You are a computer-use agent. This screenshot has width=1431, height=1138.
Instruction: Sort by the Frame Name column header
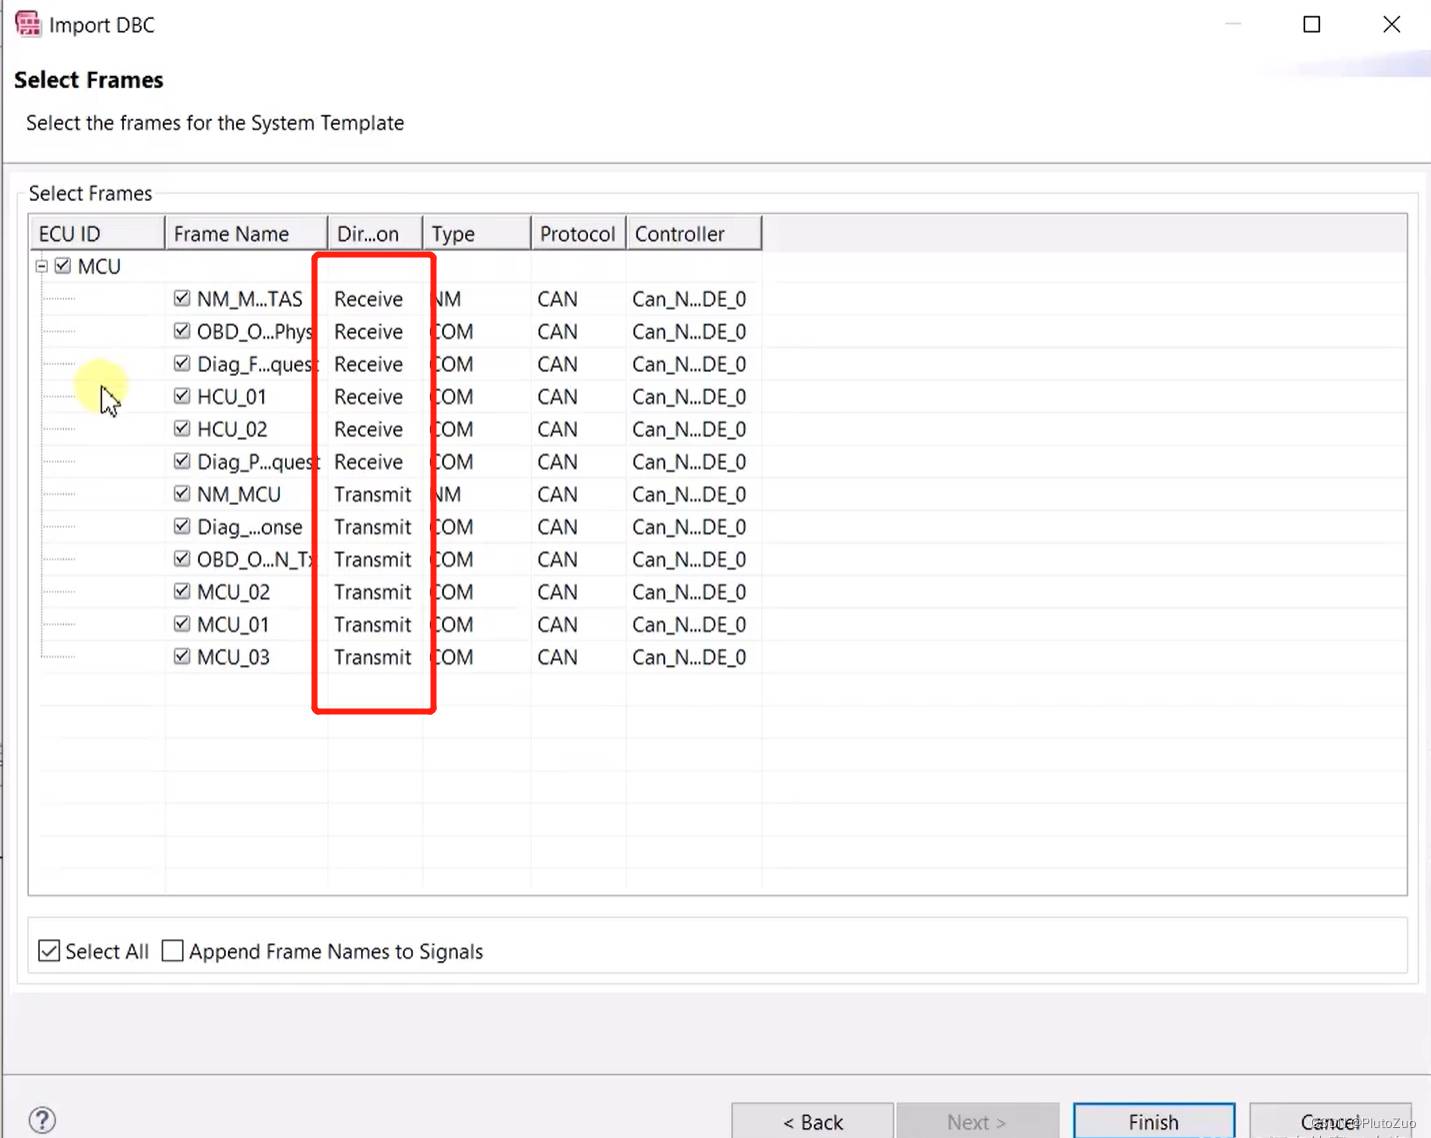click(246, 233)
